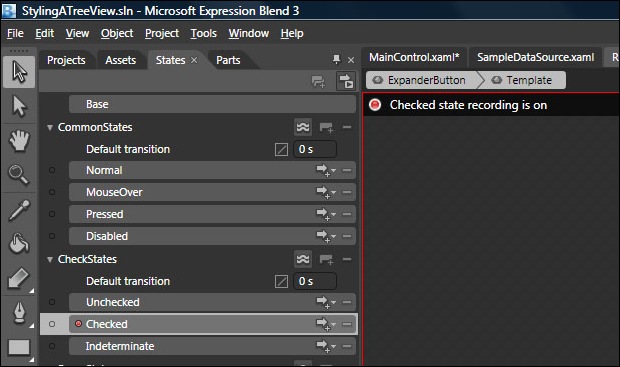
Task: Open the Object menu
Action: coord(117,33)
